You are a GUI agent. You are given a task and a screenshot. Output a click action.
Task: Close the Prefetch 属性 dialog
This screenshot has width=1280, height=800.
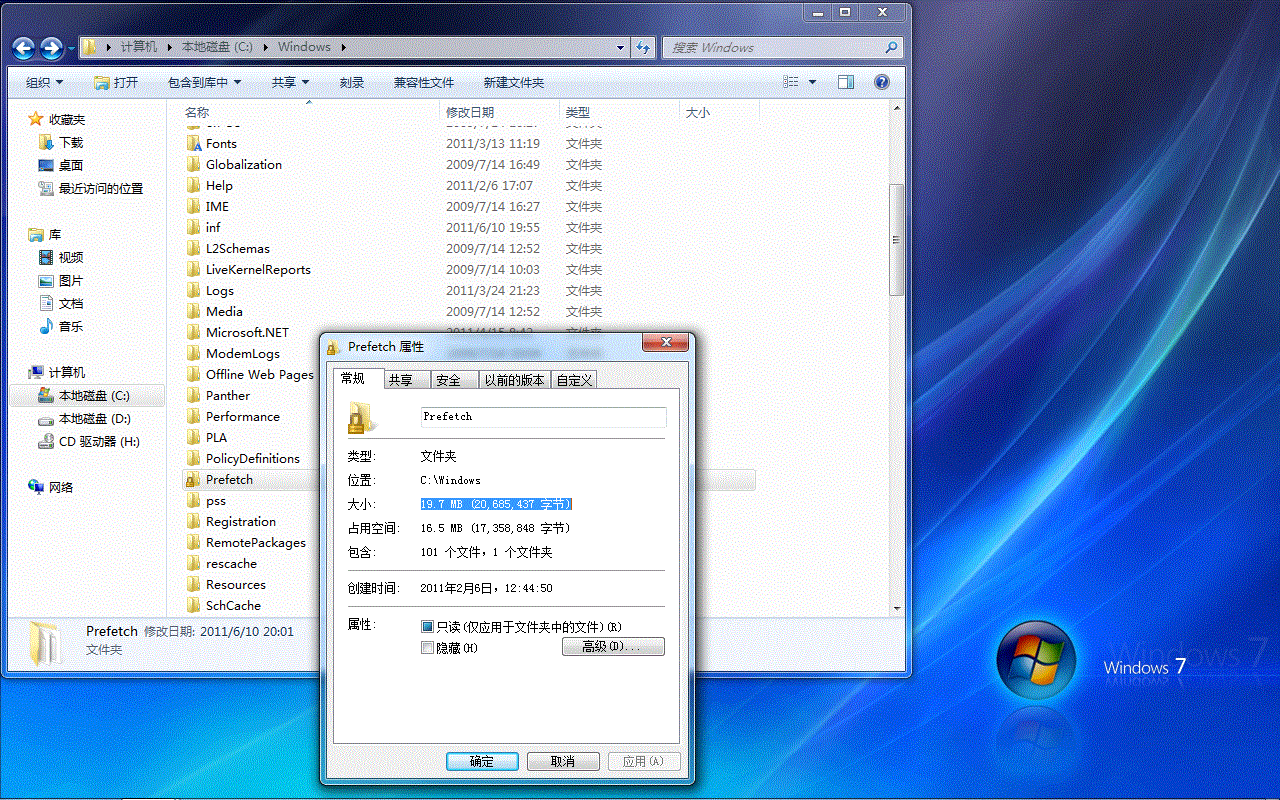[664, 344]
